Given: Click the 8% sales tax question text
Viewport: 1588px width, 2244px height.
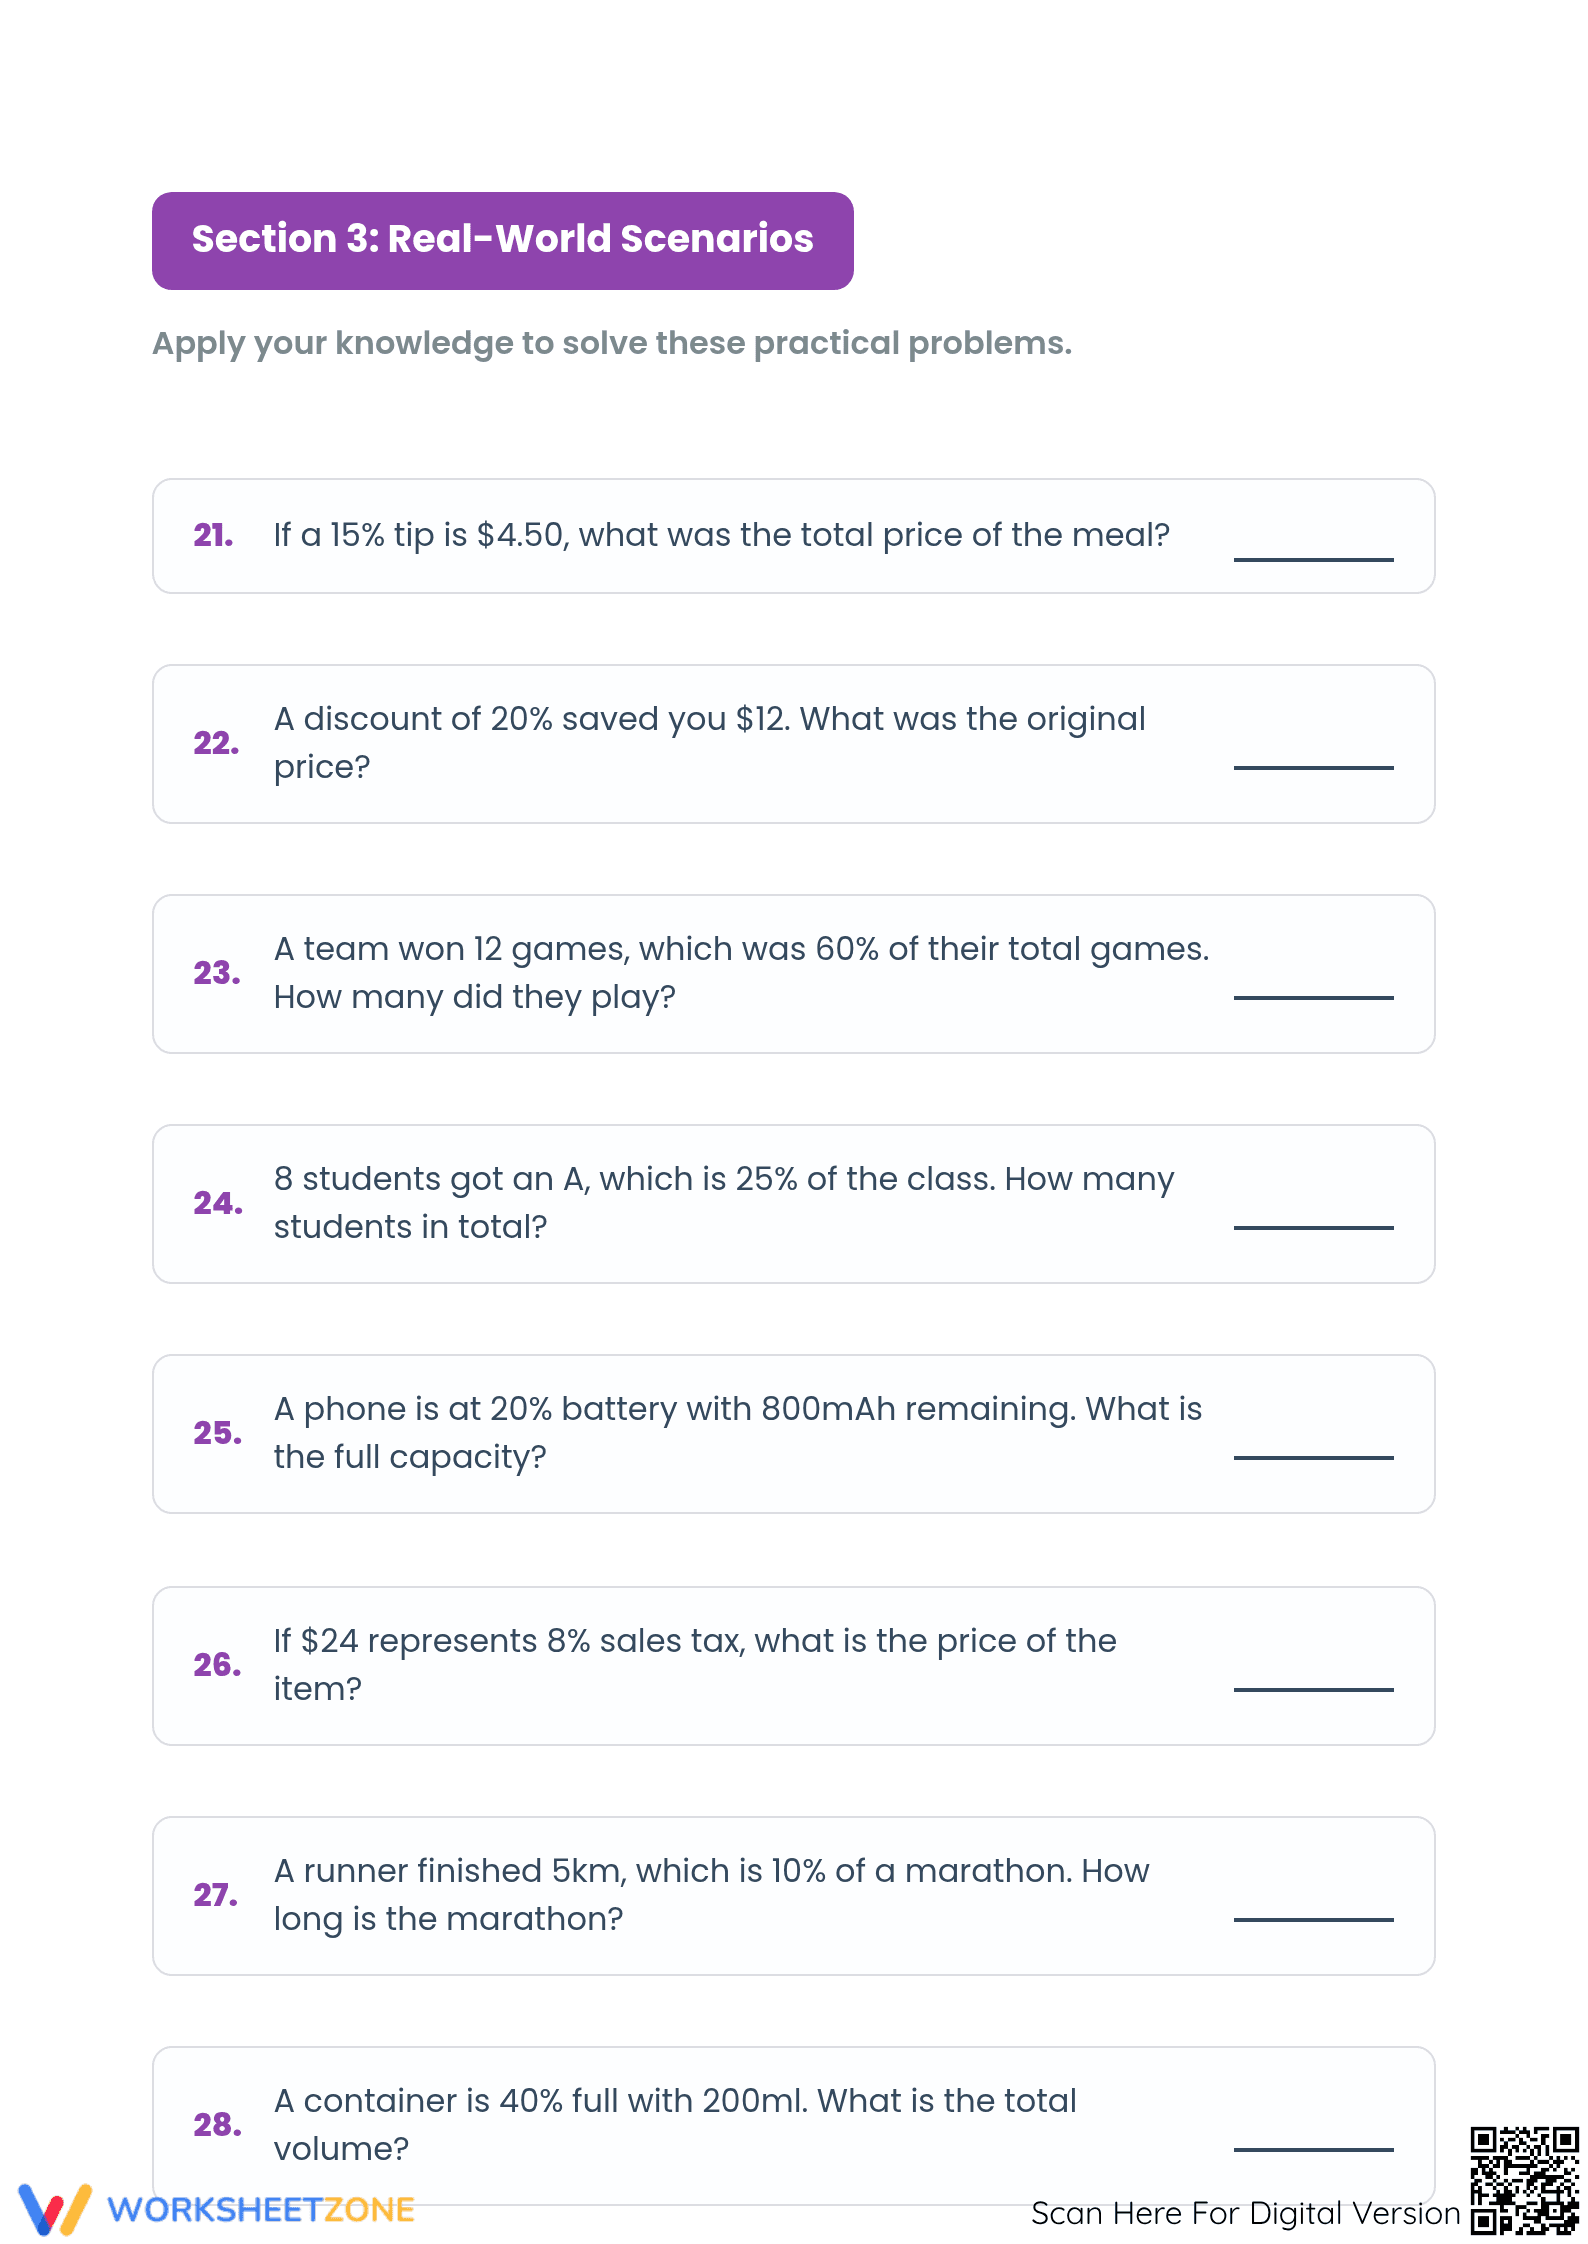Looking at the screenshot, I should coord(695,1665).
